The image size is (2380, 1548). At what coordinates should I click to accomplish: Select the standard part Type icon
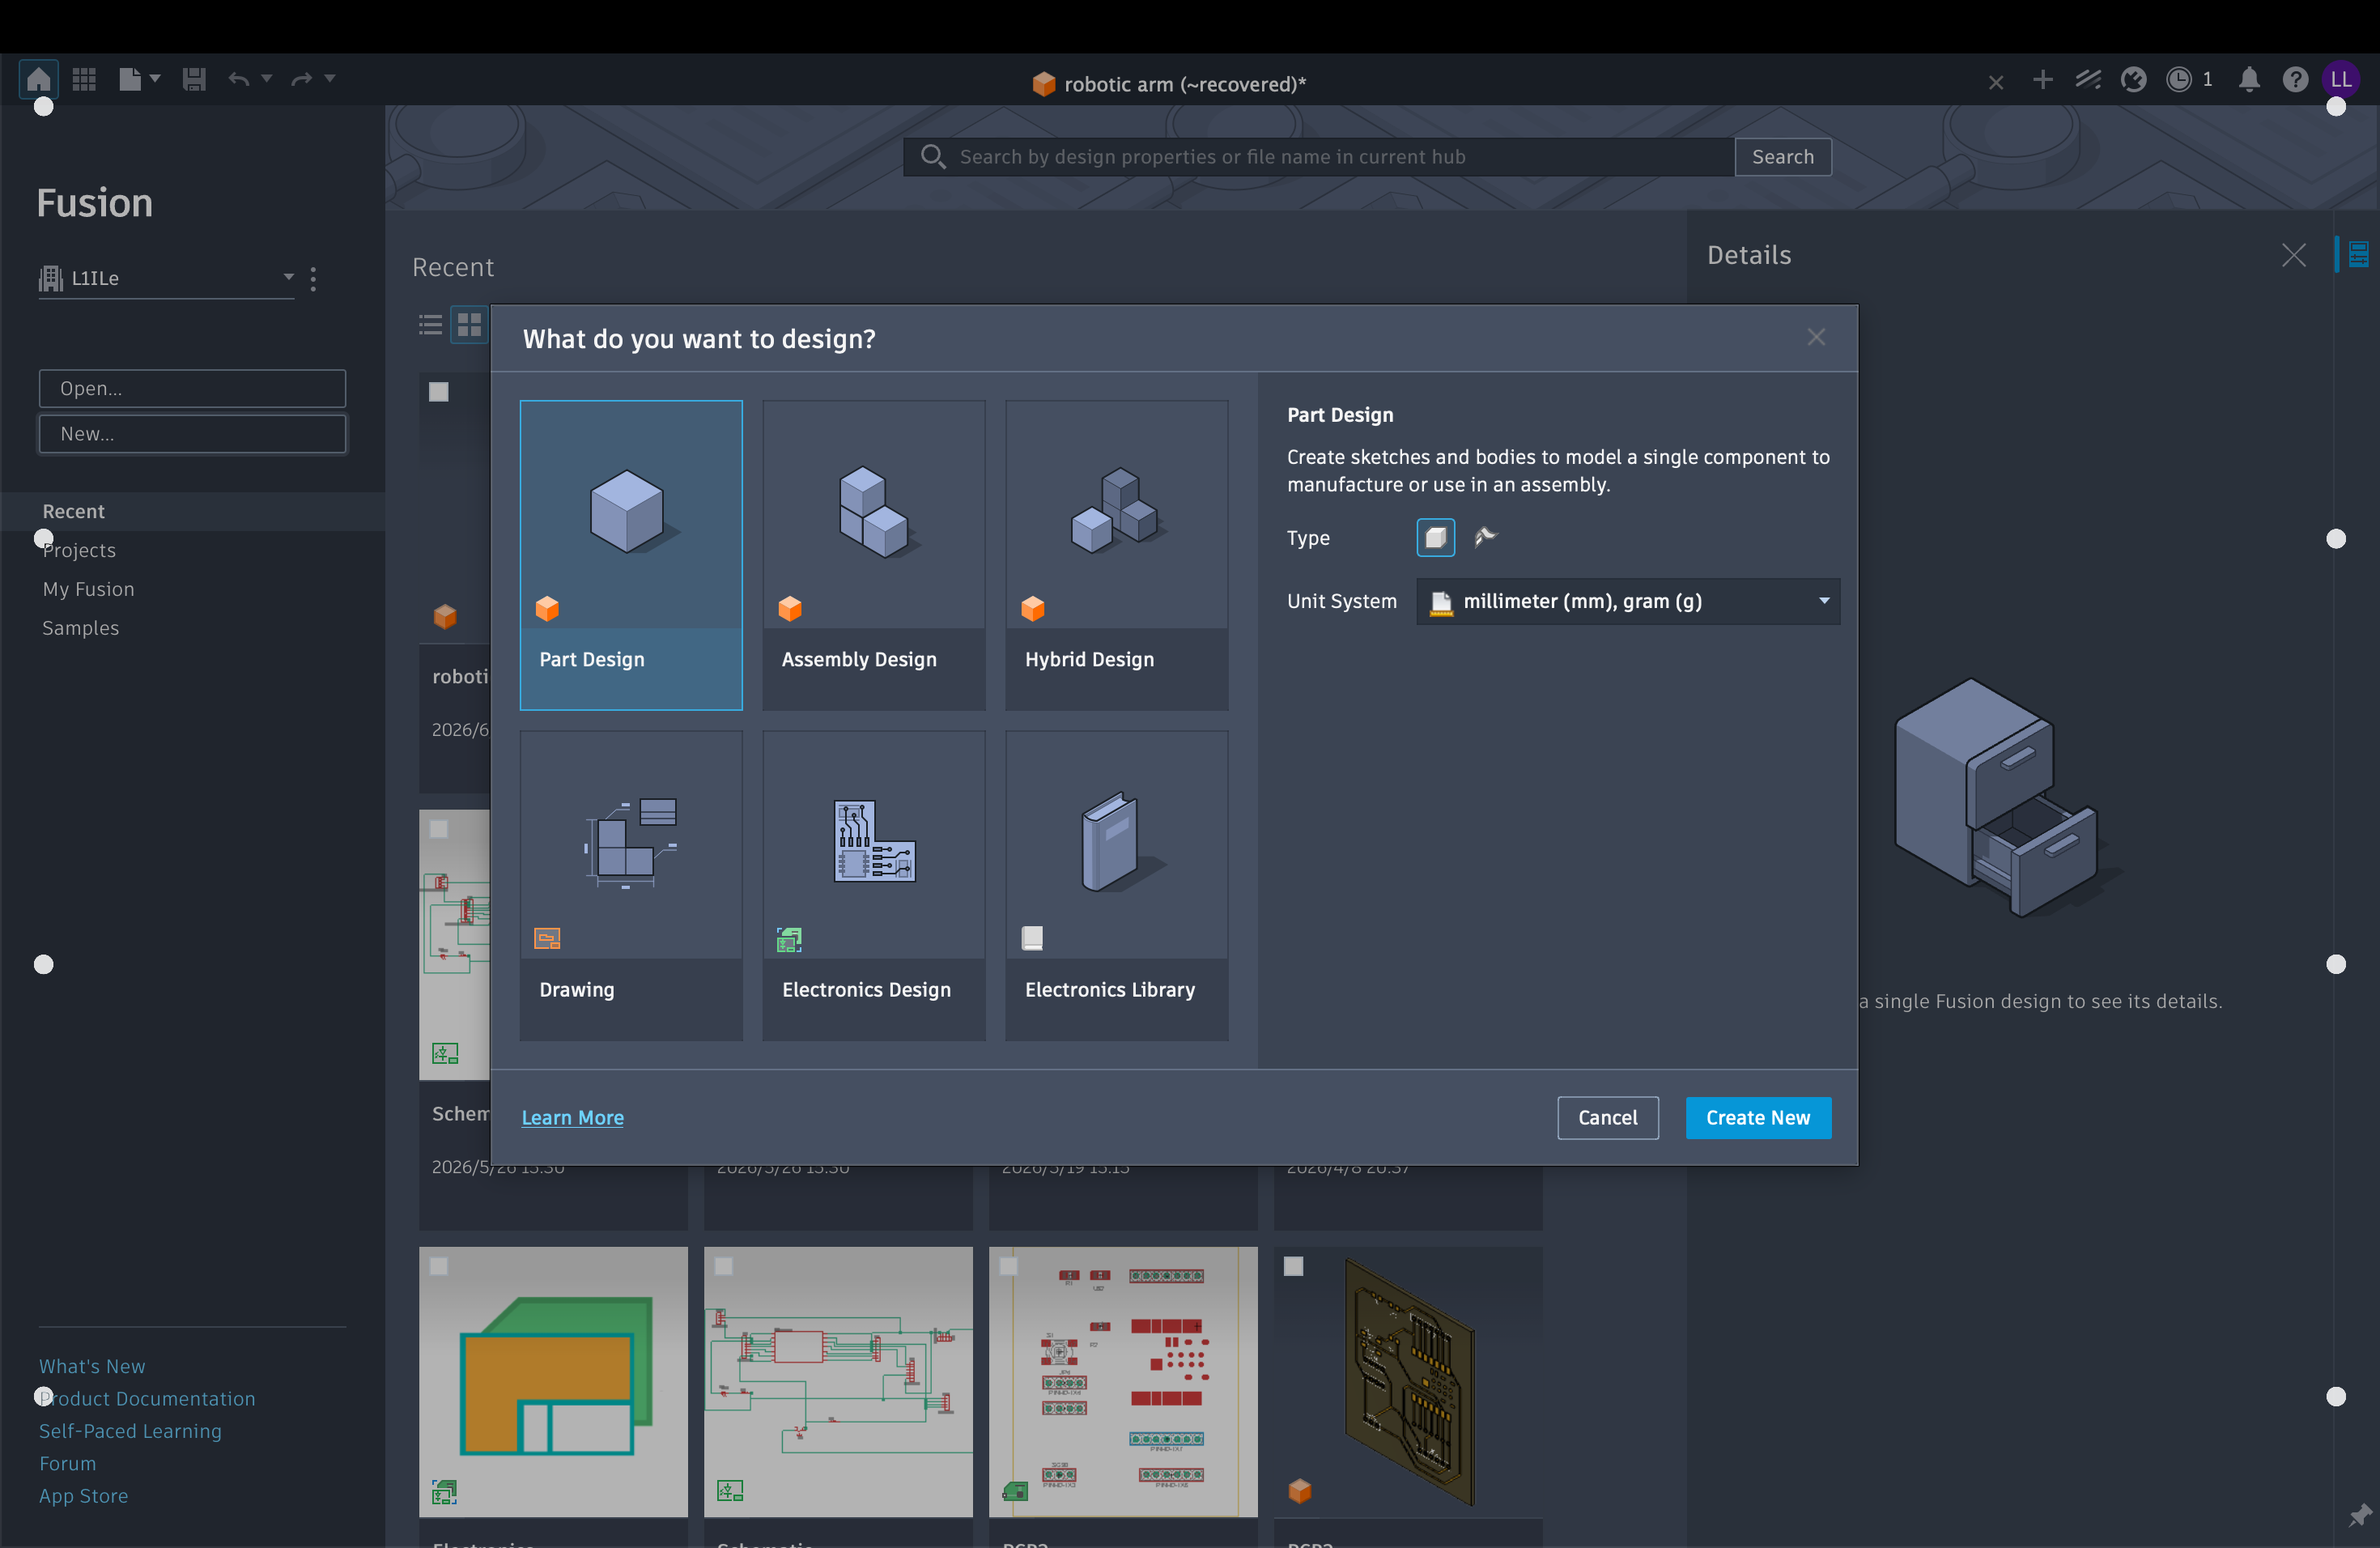tap(1436, 538)
